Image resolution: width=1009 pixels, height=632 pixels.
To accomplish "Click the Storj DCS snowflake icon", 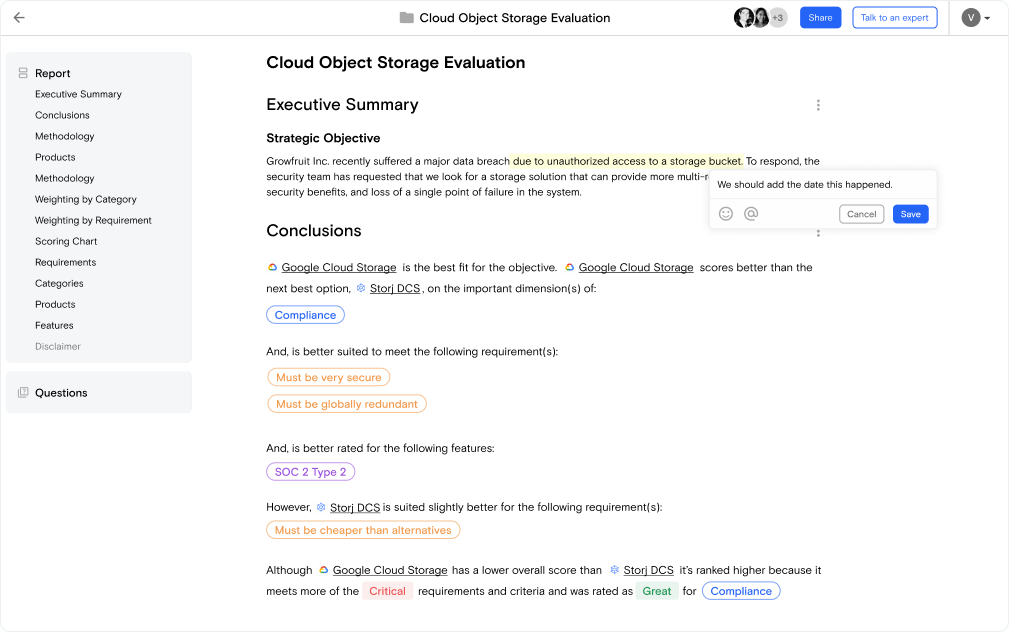I will point(360,288).
